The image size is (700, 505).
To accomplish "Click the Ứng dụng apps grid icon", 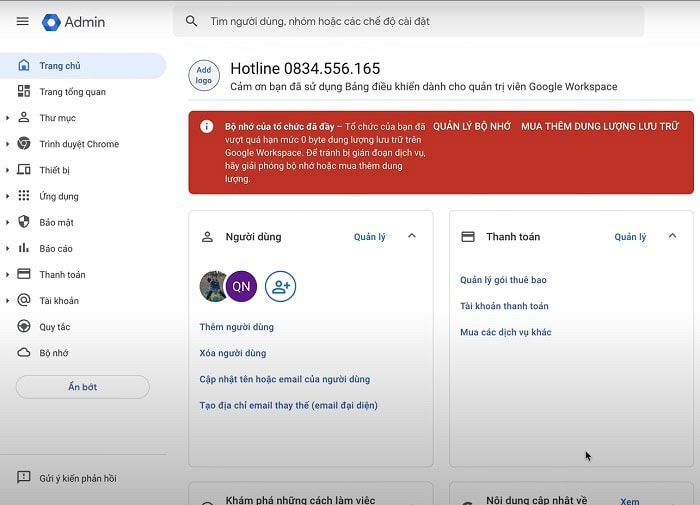I will (24, 196).
